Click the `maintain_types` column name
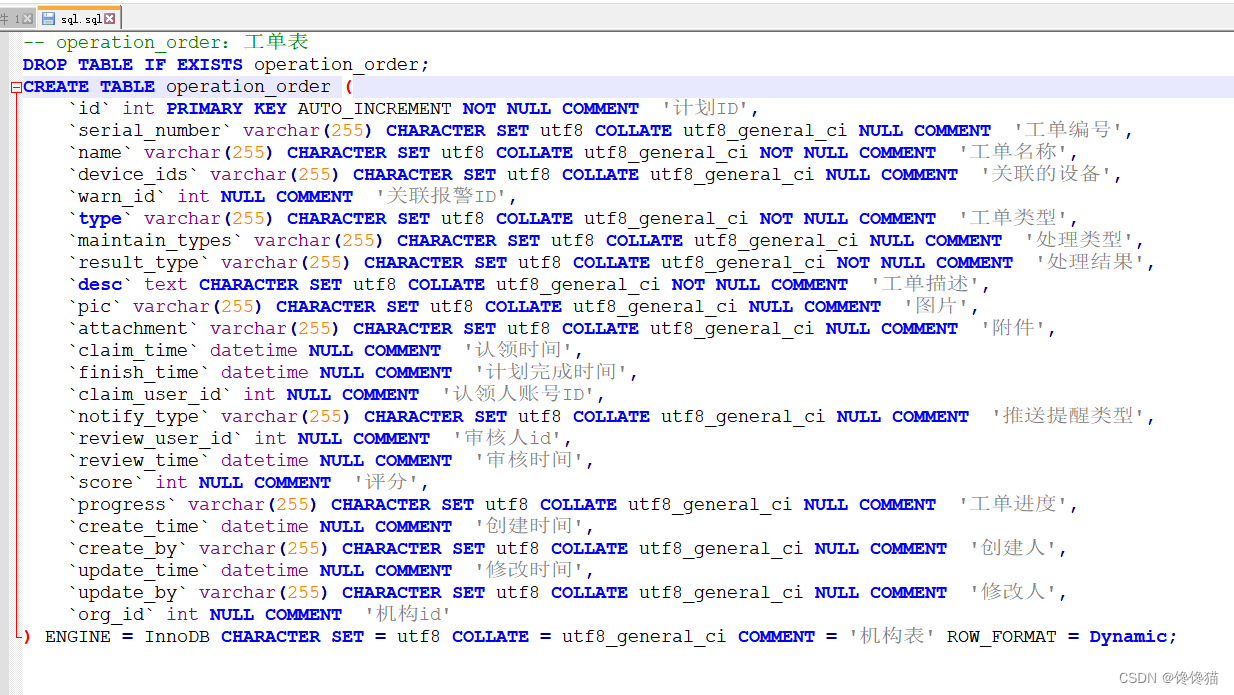1234x695 pixels. (155, 240)
